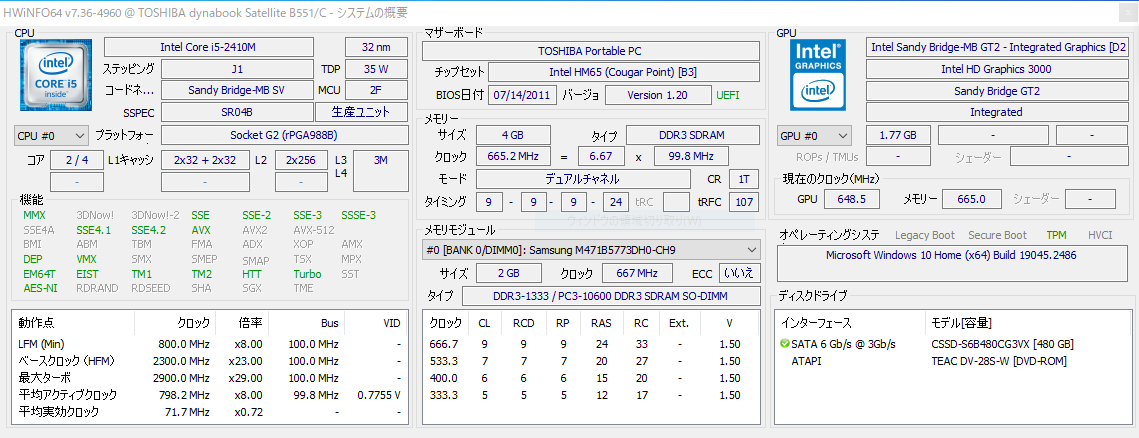Select the Sandy Bridge-MB SV codename field
Image resolution: width=1139 pixels, height=438 pixels.
point(238,90)
